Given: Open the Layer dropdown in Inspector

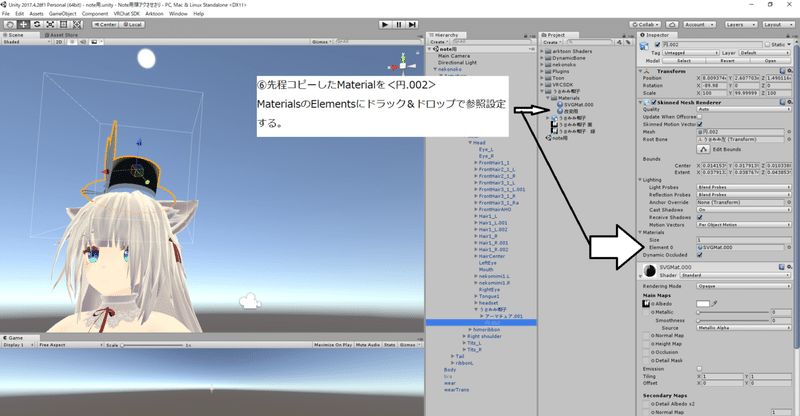Looking at the screenshot, I should (764, 53).
